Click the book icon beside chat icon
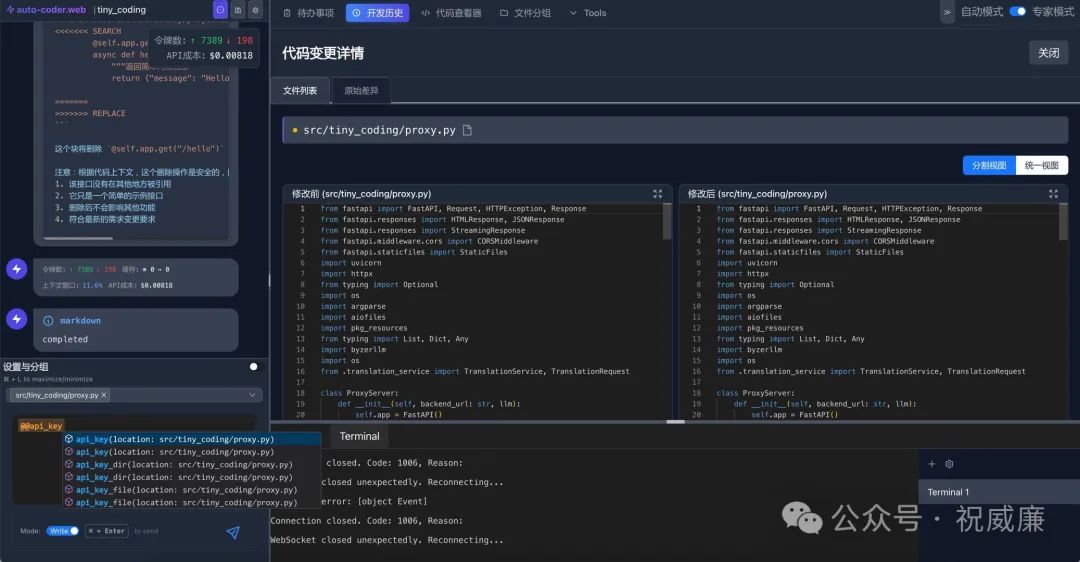 click(238, 10)
